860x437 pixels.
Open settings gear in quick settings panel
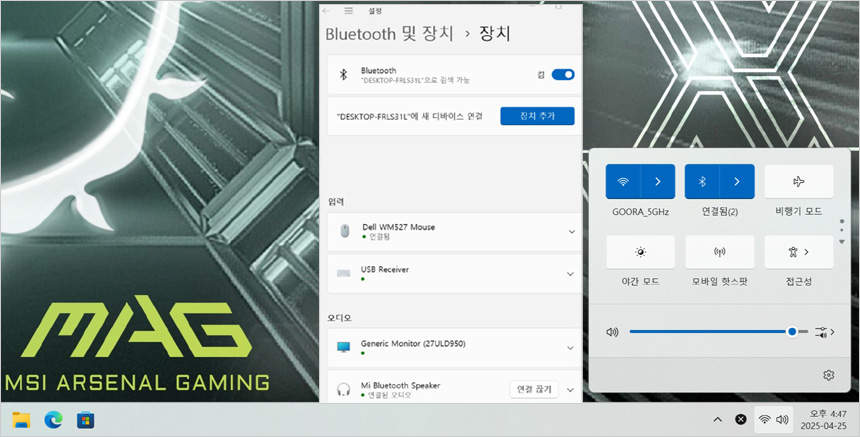828,375
